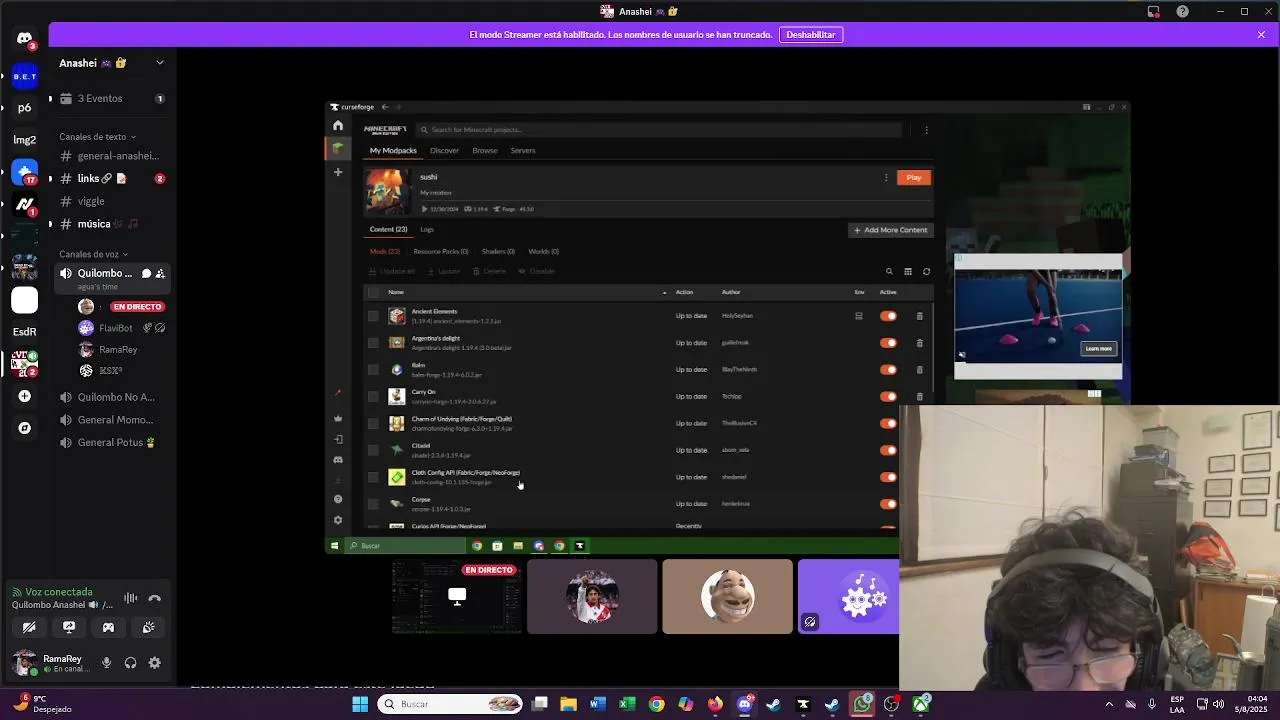
Task: Check the Corpse mod checkbox
Action: point(373,503)
